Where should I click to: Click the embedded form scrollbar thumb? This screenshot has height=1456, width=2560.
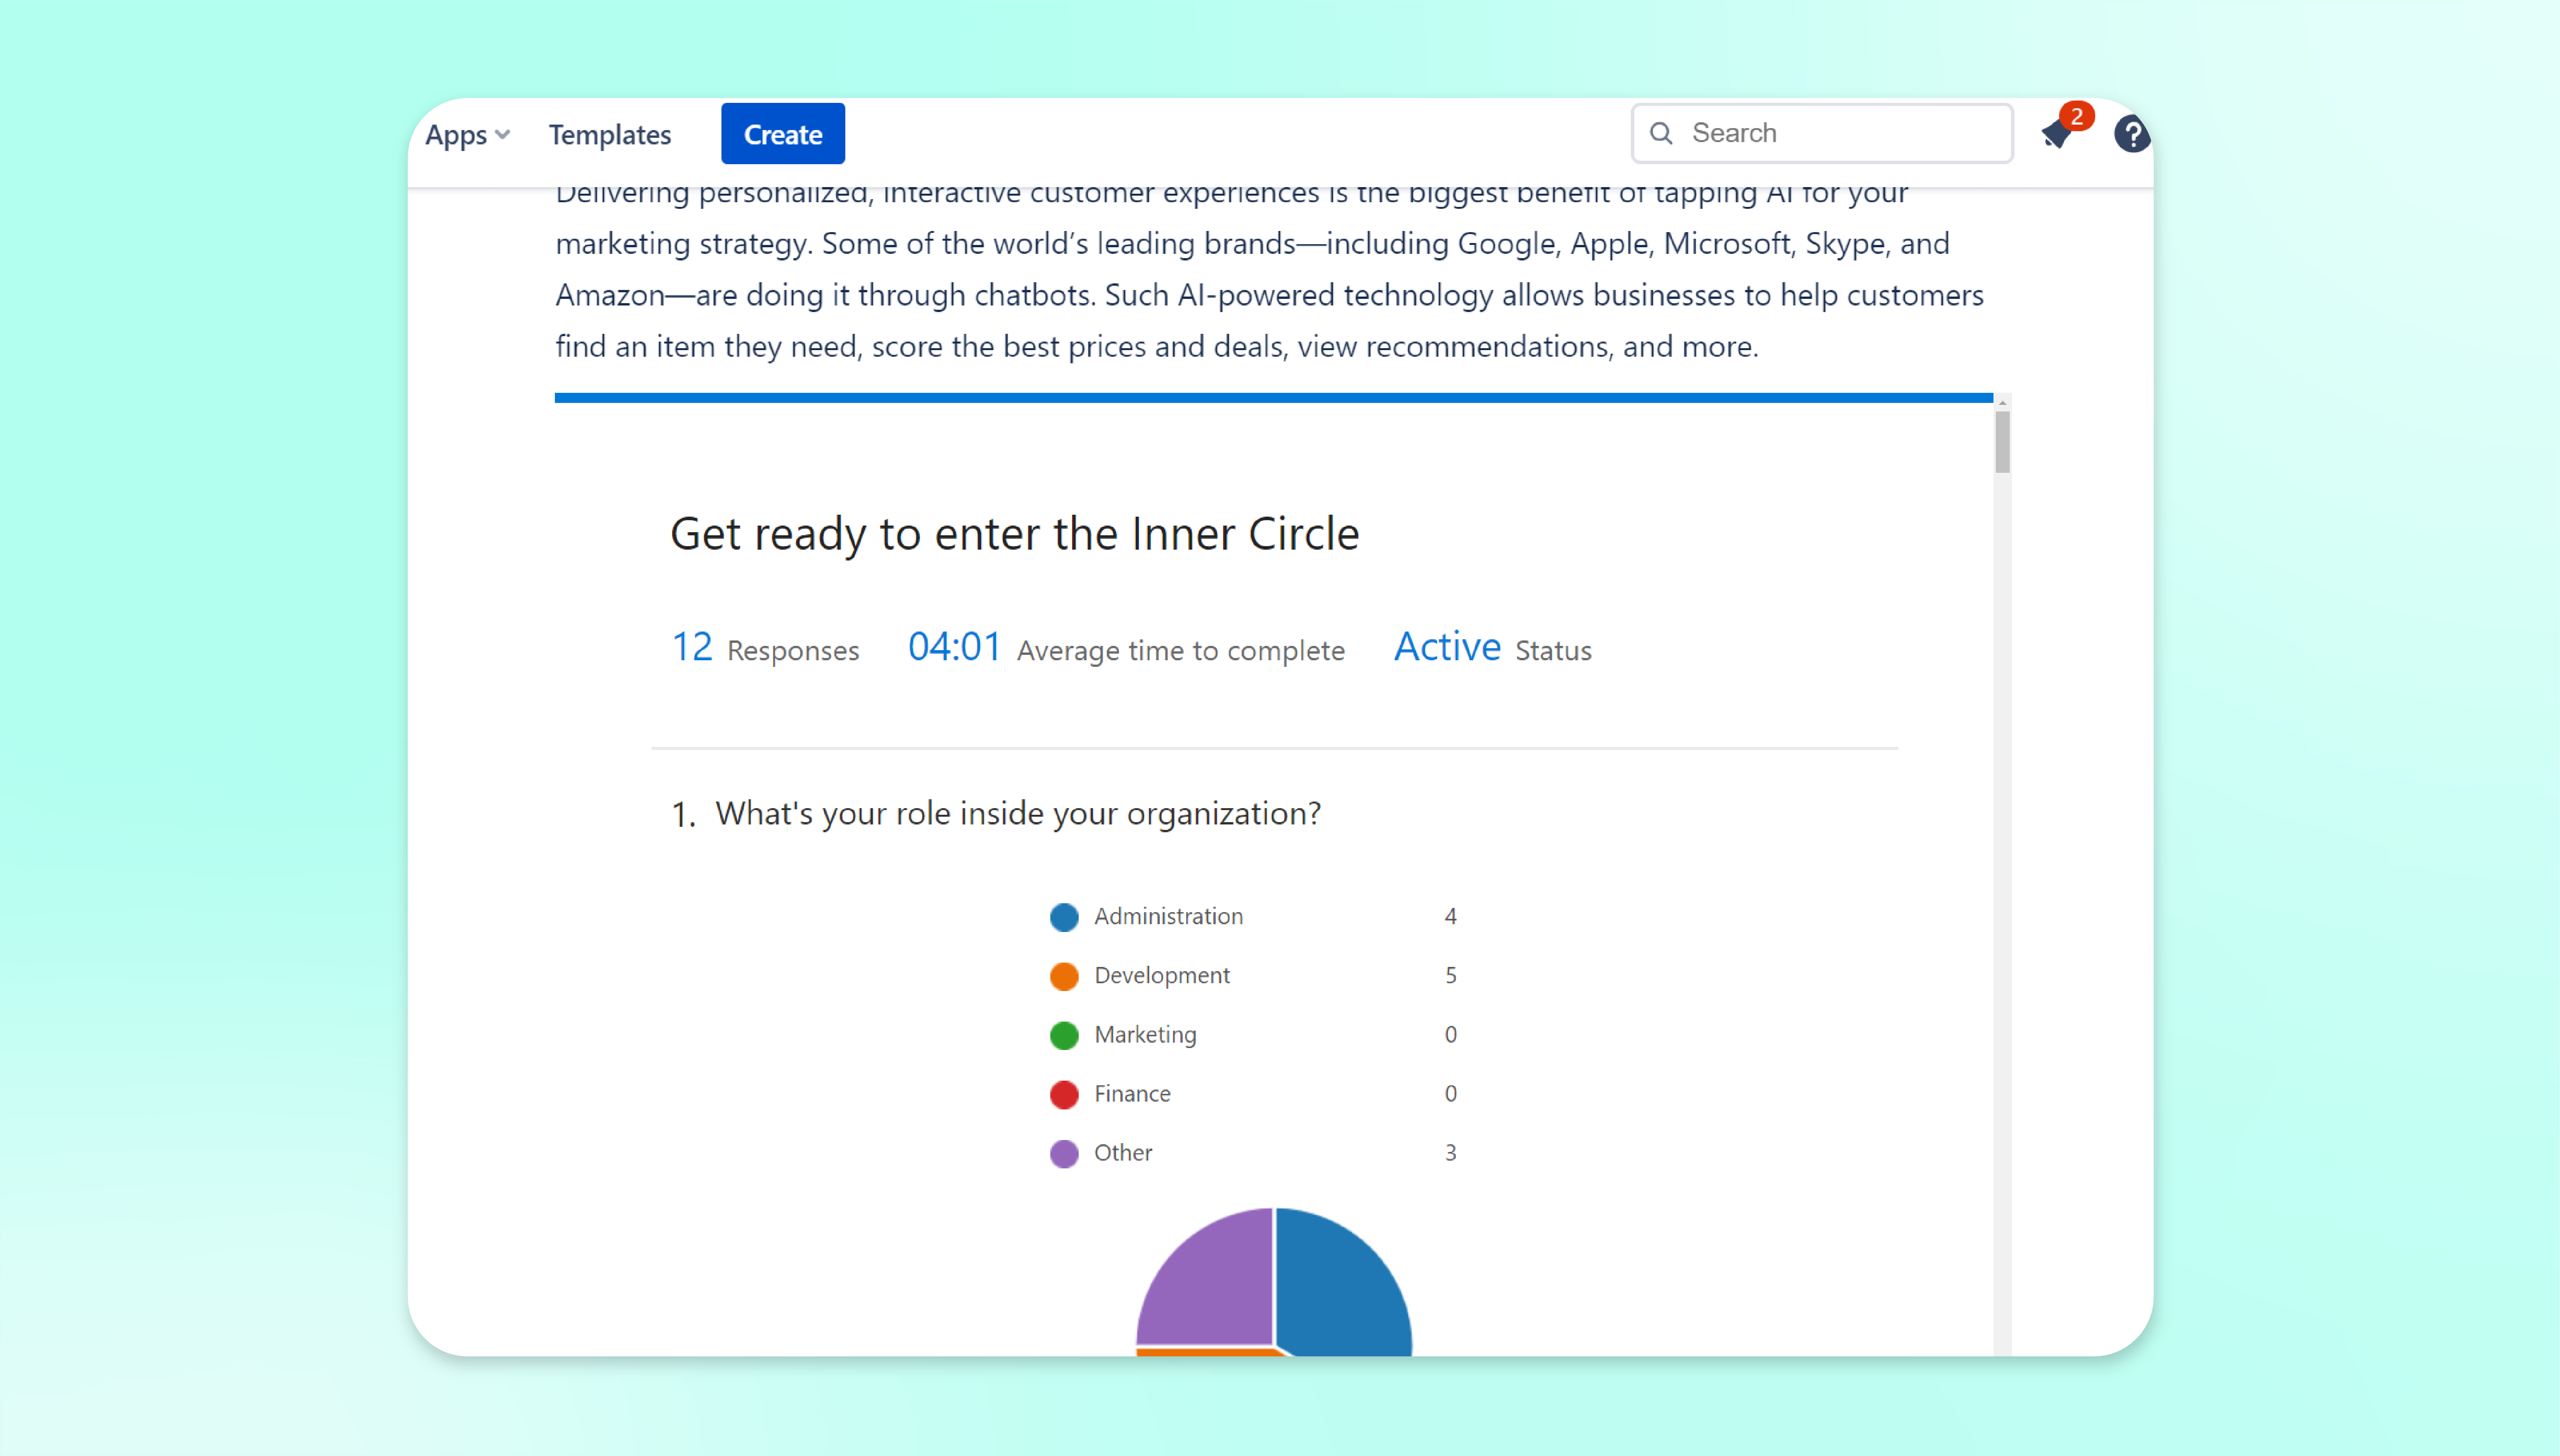2002,441
